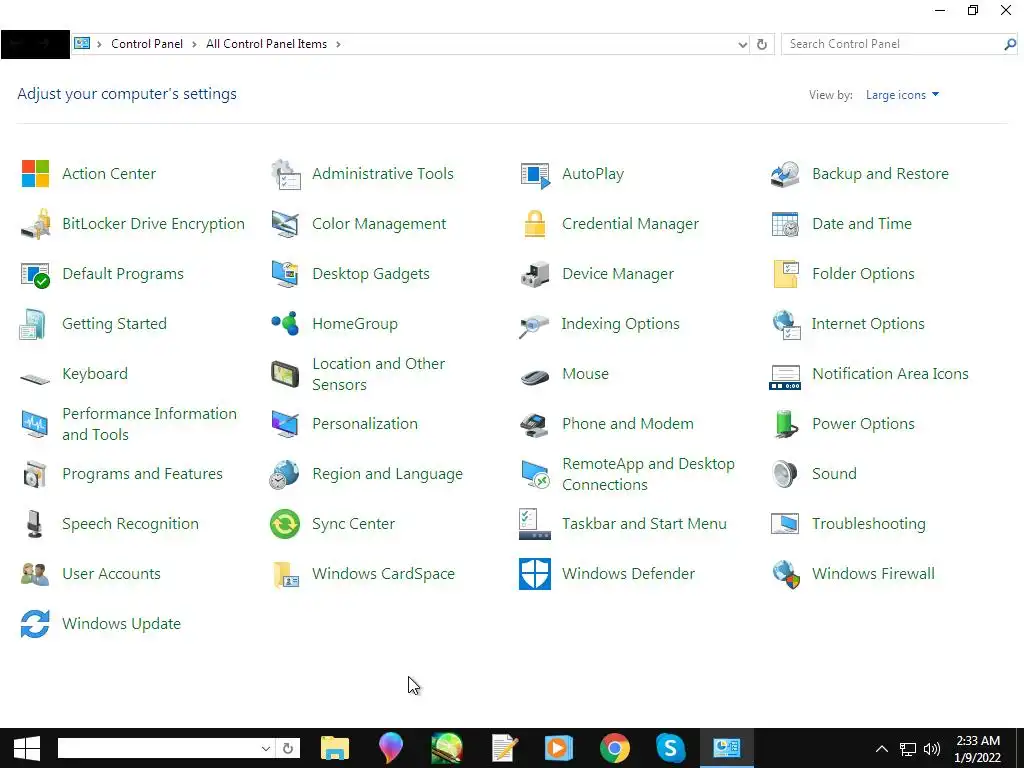The image size is (1024, 768).
Task: Open the Notification Area Icons icon
Action: [x=785, y=377]
